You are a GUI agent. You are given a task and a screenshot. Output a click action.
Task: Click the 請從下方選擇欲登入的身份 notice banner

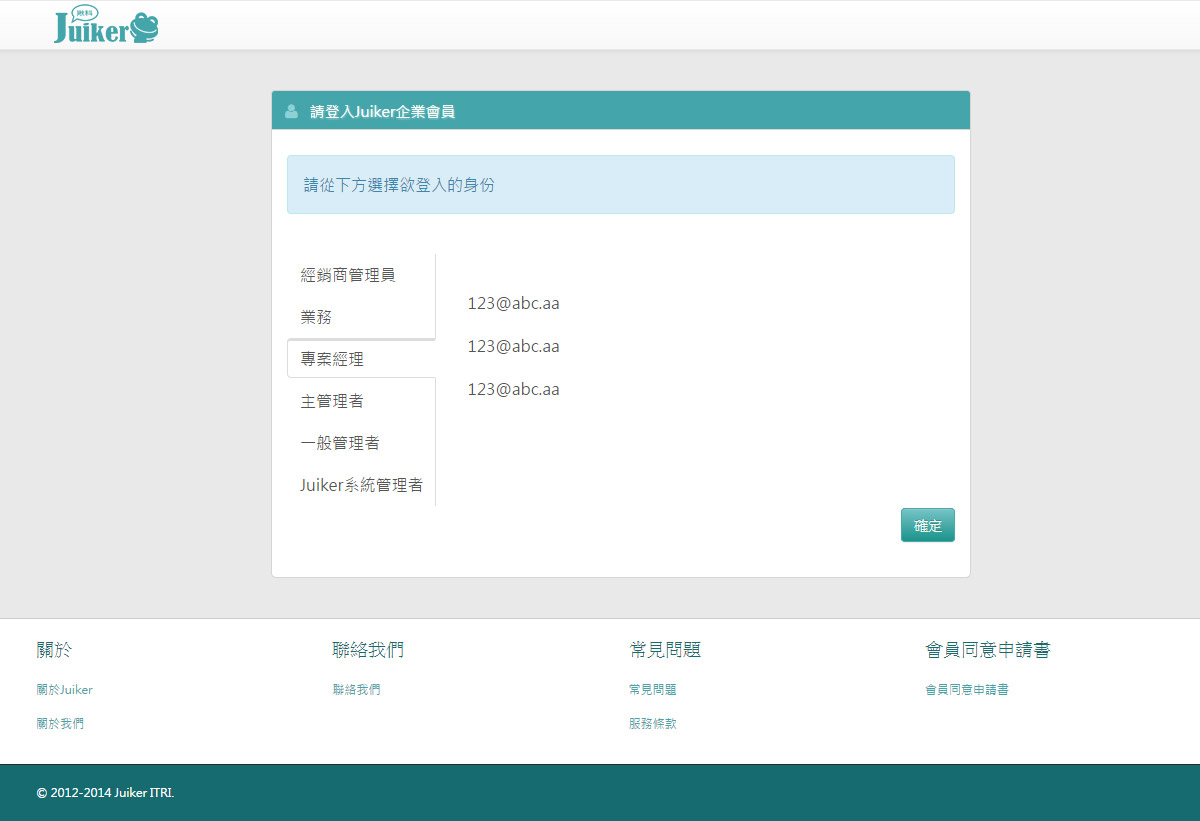point(620,184)
